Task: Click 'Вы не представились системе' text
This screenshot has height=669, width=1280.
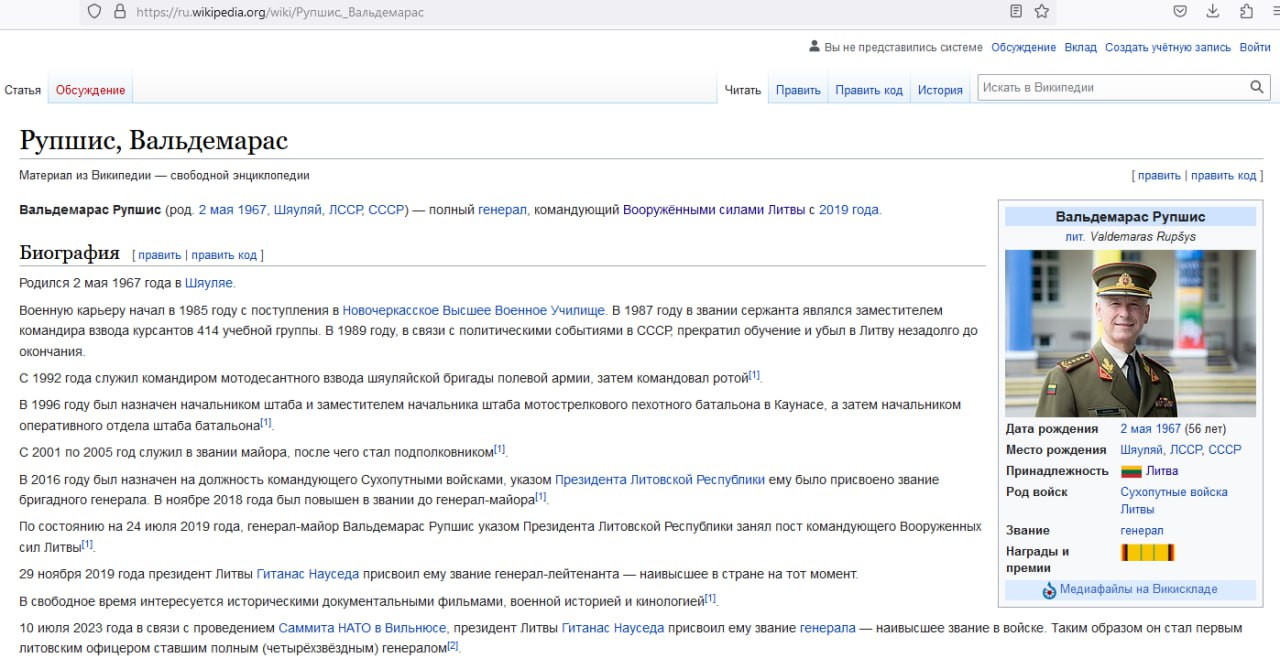Action: click(903, 47)
